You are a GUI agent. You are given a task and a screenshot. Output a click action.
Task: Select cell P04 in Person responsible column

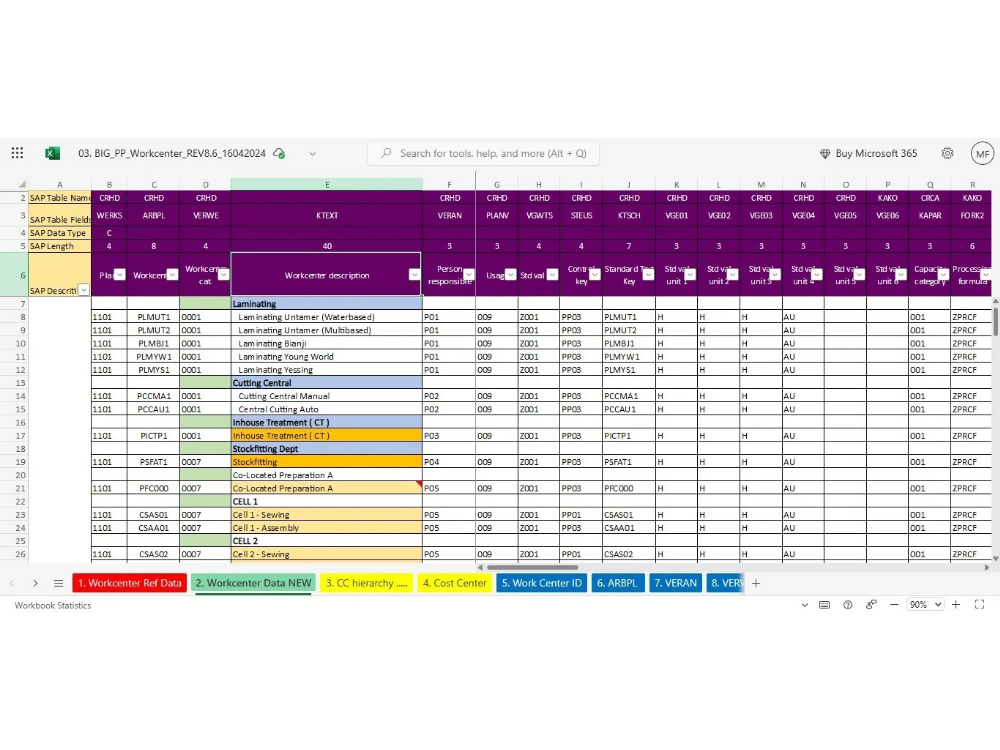point(449,462)
